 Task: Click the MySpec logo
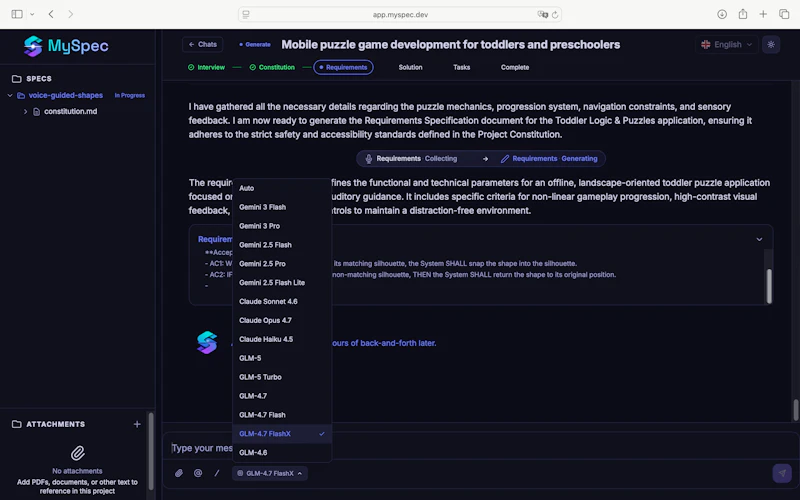(x=66, y=46)
